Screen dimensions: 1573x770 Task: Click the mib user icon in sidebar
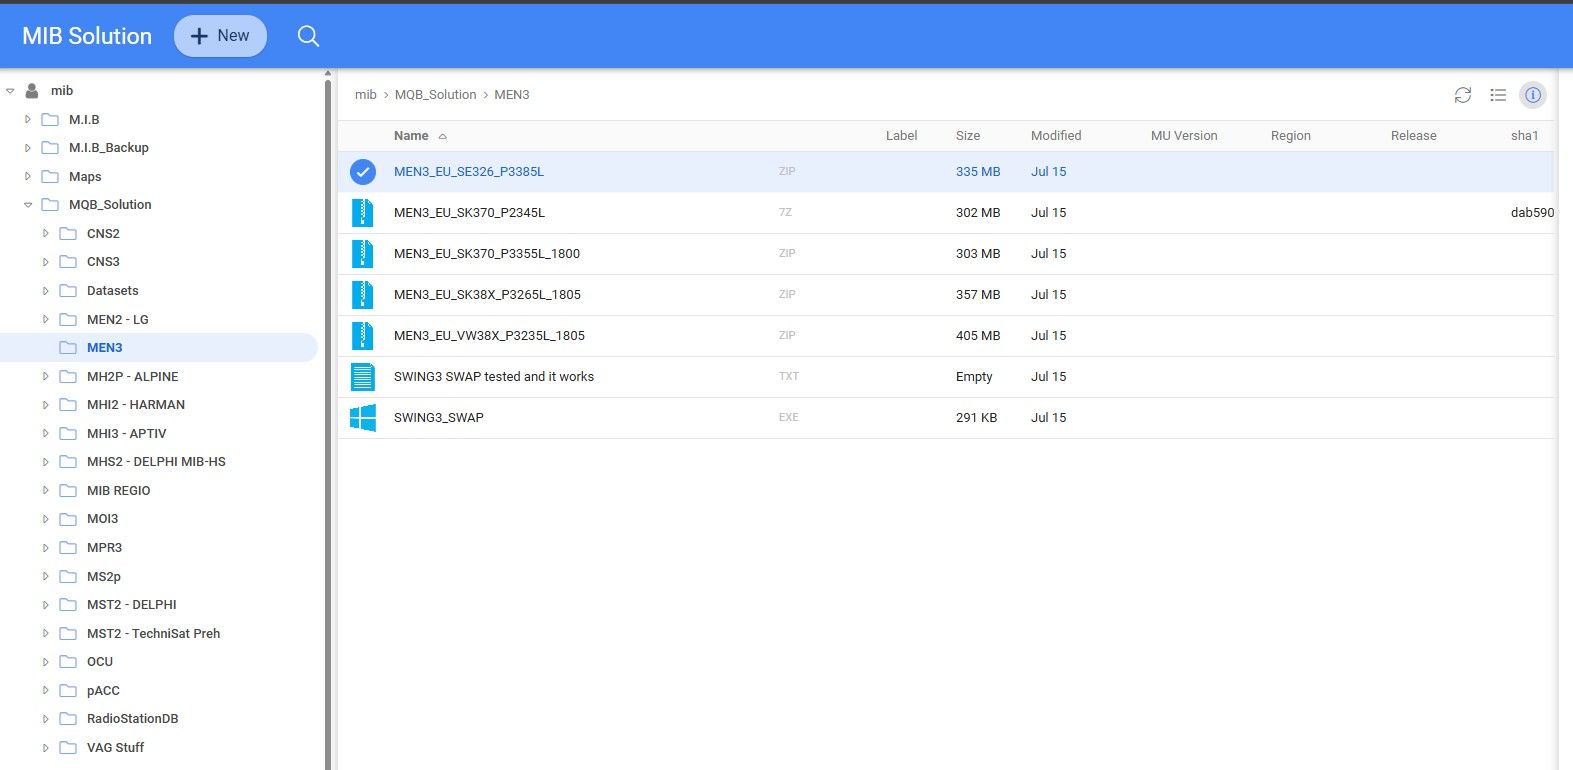coord(32,91)
